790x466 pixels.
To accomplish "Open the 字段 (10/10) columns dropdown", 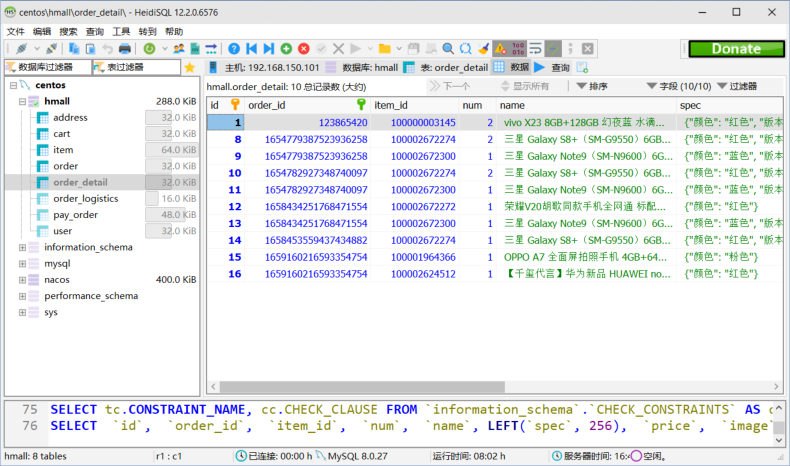I will (679, 86).
